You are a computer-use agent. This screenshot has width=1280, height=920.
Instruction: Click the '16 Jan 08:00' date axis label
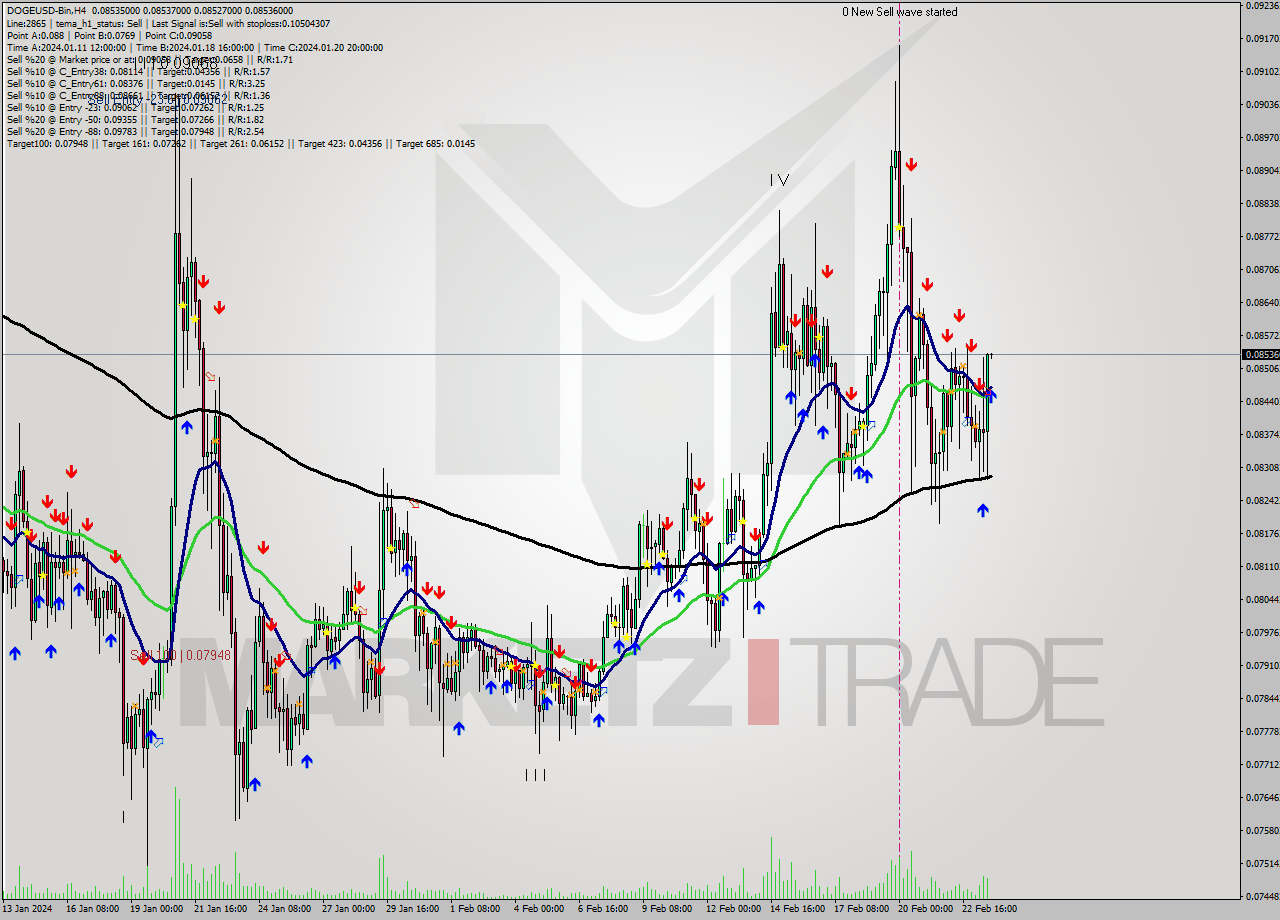[x=91, y=909]
